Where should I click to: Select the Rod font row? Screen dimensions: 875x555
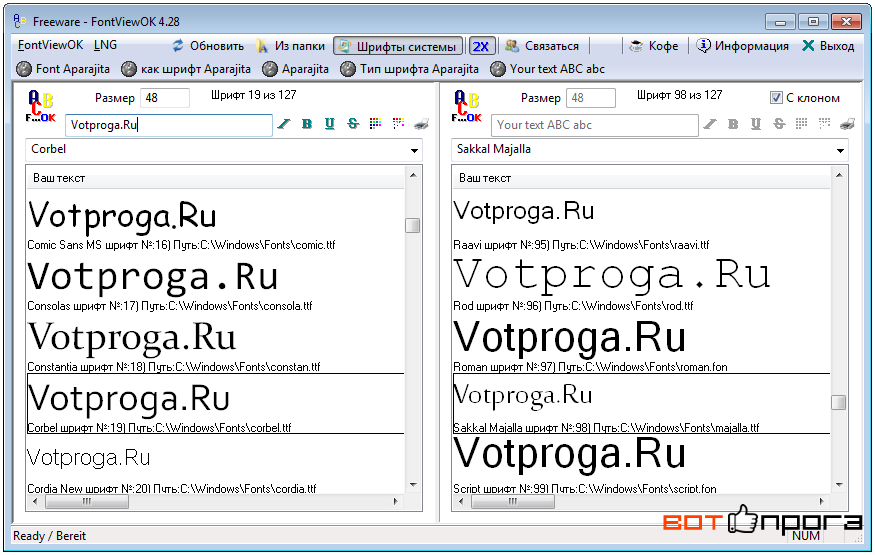pos(641,282)
